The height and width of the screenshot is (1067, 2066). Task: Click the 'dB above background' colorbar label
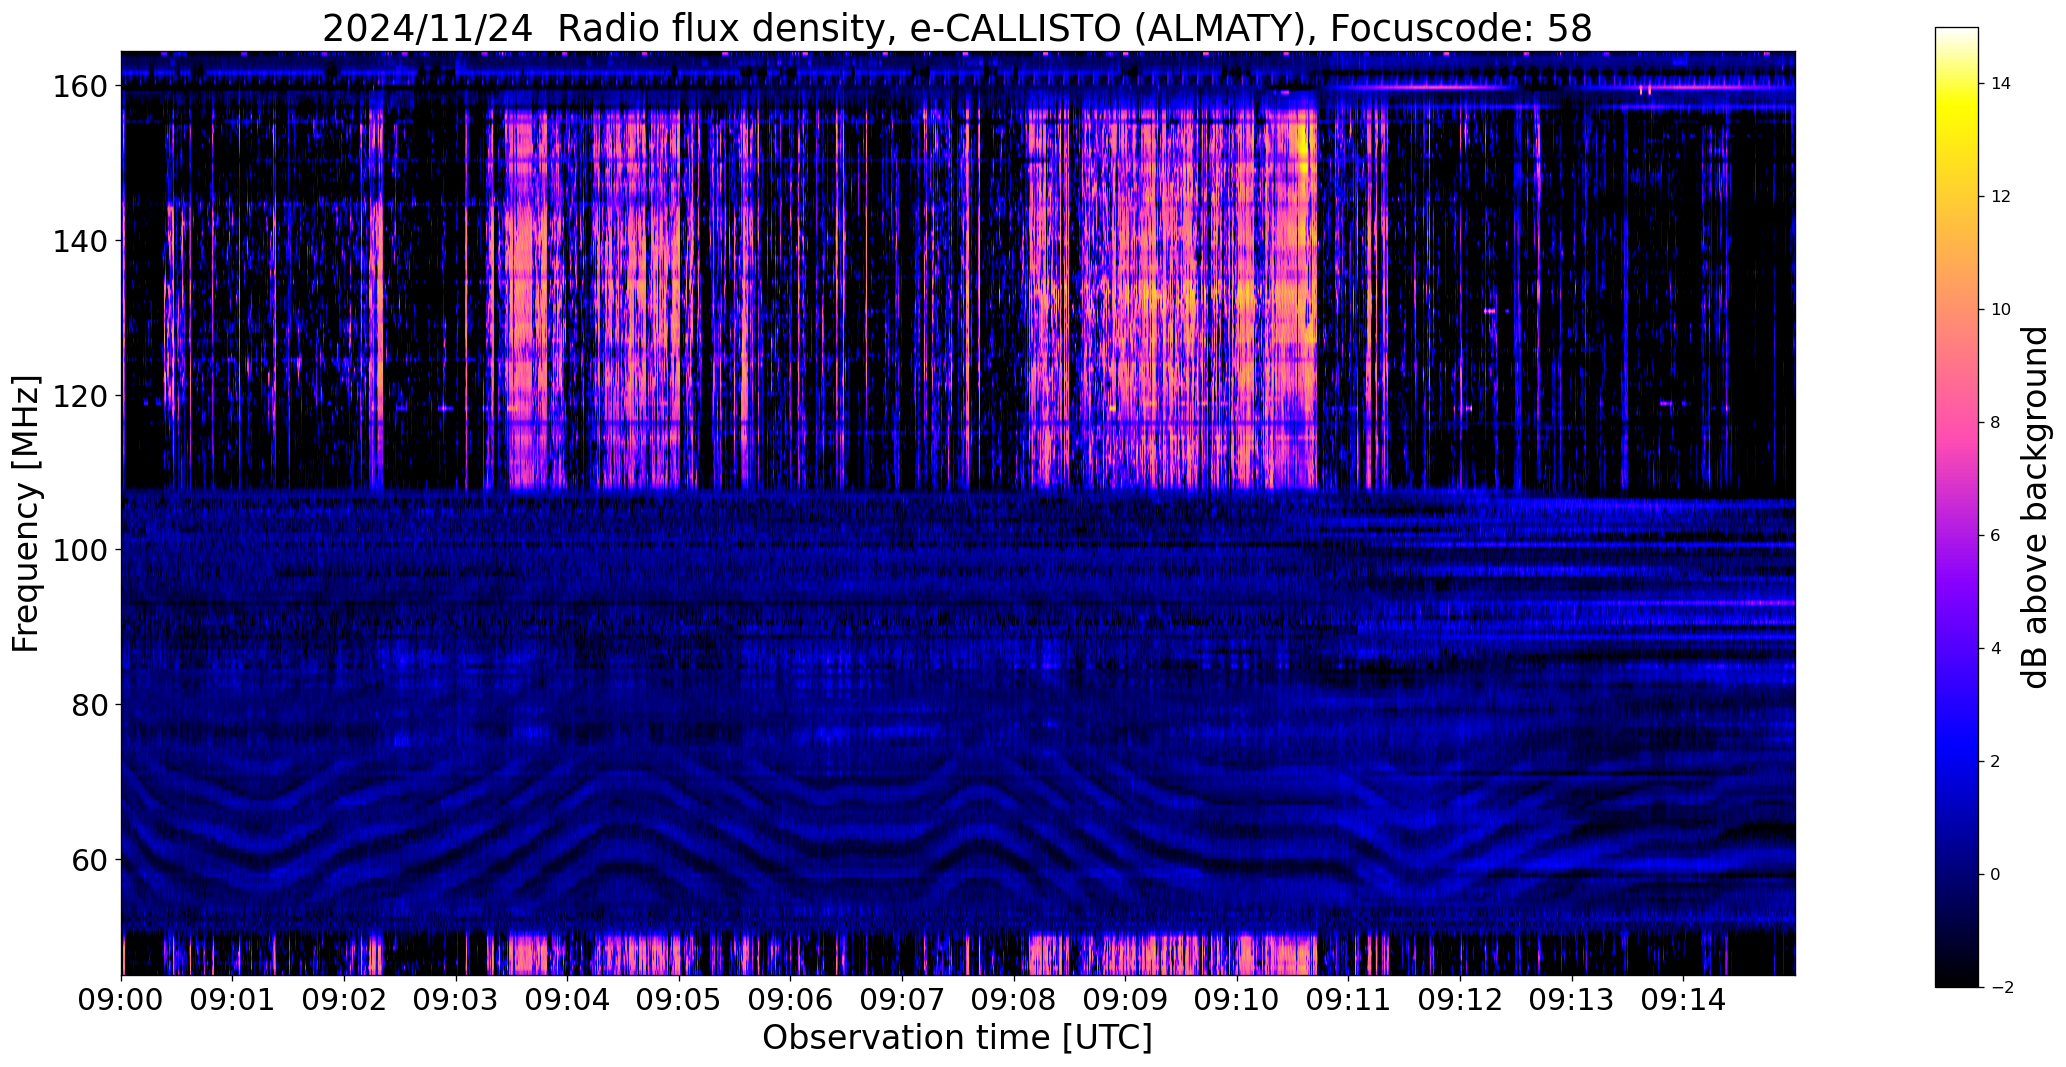click(x=2034, y=507)
